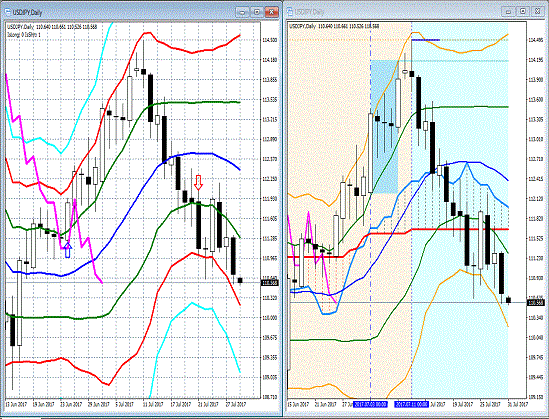Click the 13 Jun 2017 date label on left chart

tap(15, 404)
